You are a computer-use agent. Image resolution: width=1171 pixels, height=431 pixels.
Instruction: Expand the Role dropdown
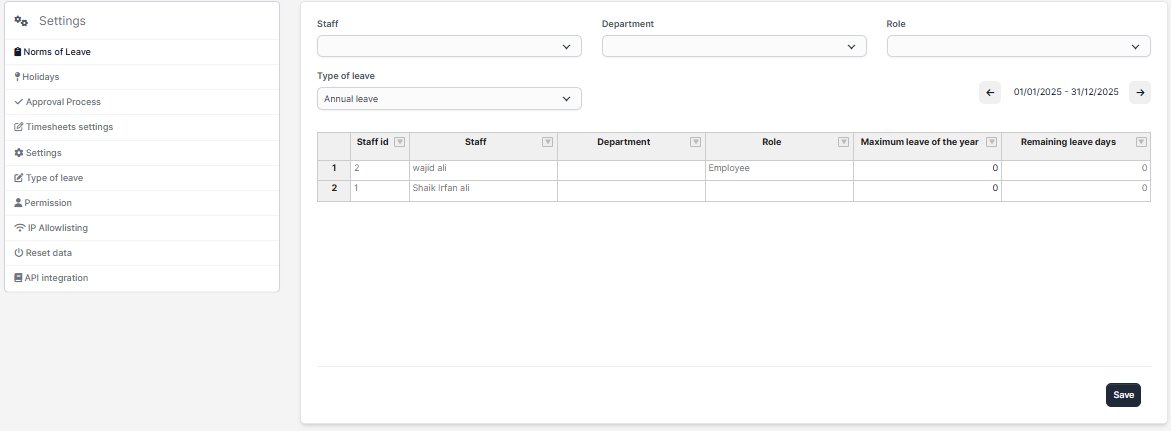click(1018, 46)
